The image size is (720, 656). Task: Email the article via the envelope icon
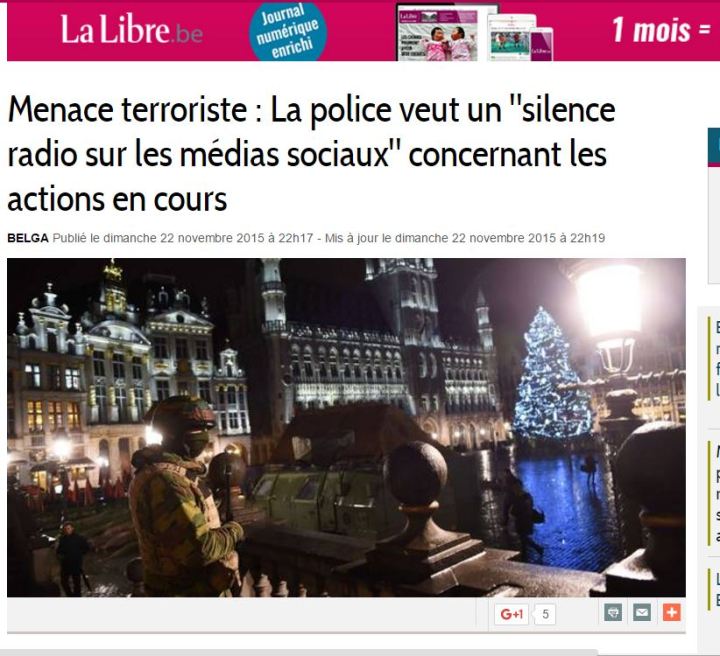coord(642,612)
